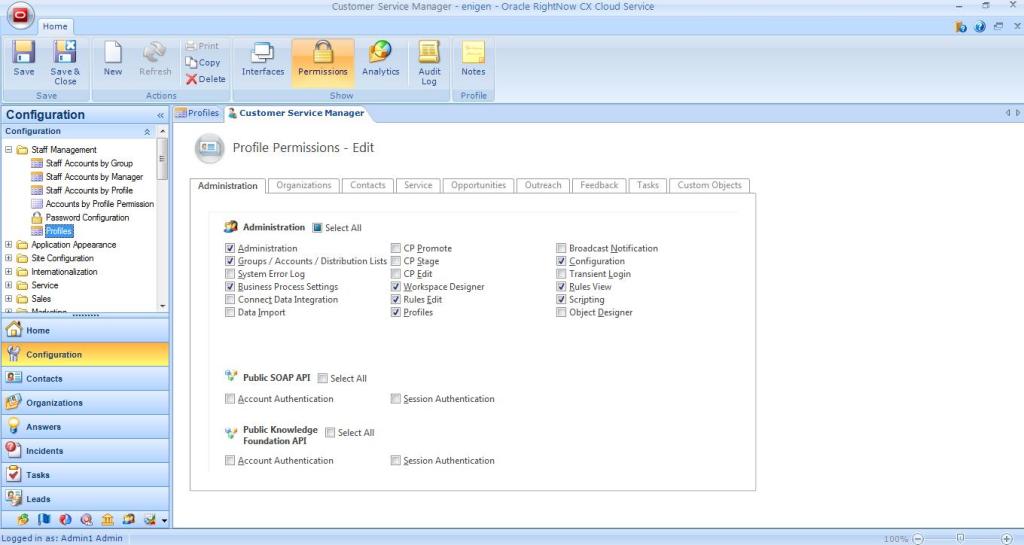Uncheck the Workspace Designer permission

tap(396, 287)
